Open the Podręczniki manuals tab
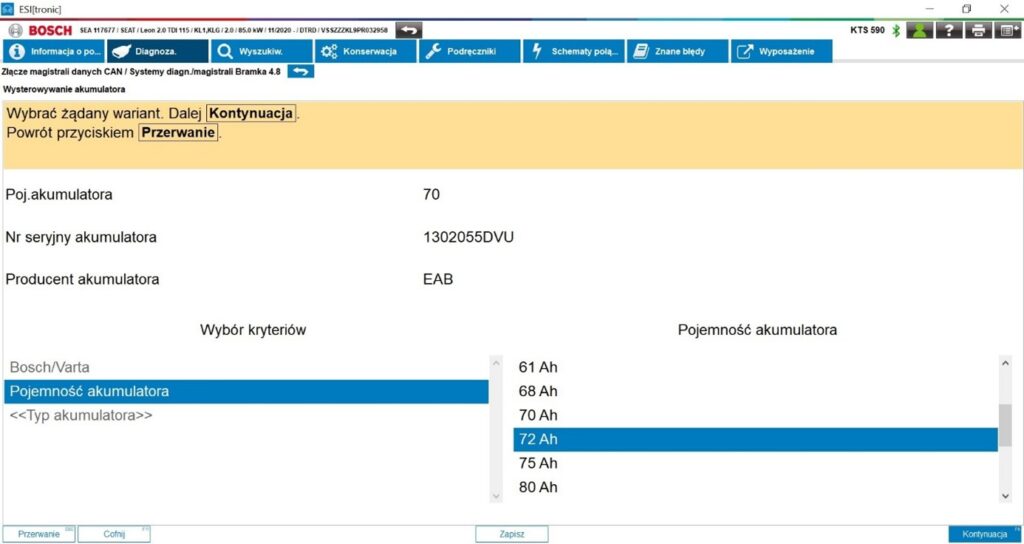 point(468,51)
